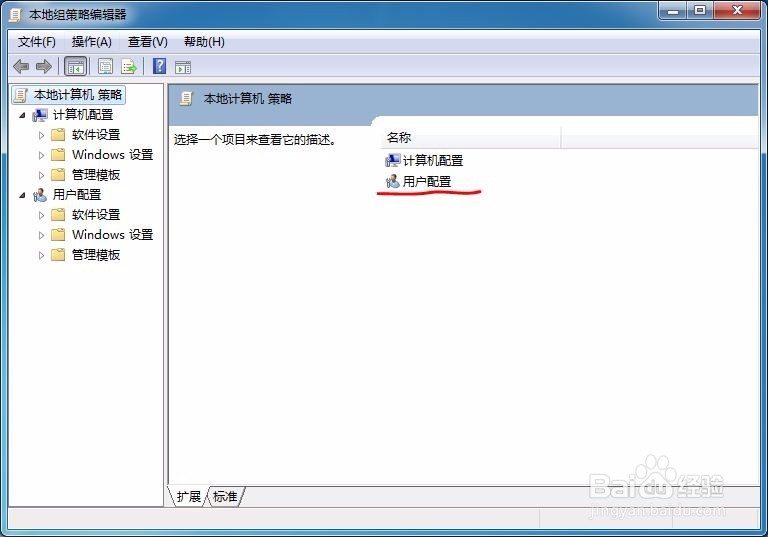Open Help via the blue question mark icon
The image size is (768, 537).
160,66
